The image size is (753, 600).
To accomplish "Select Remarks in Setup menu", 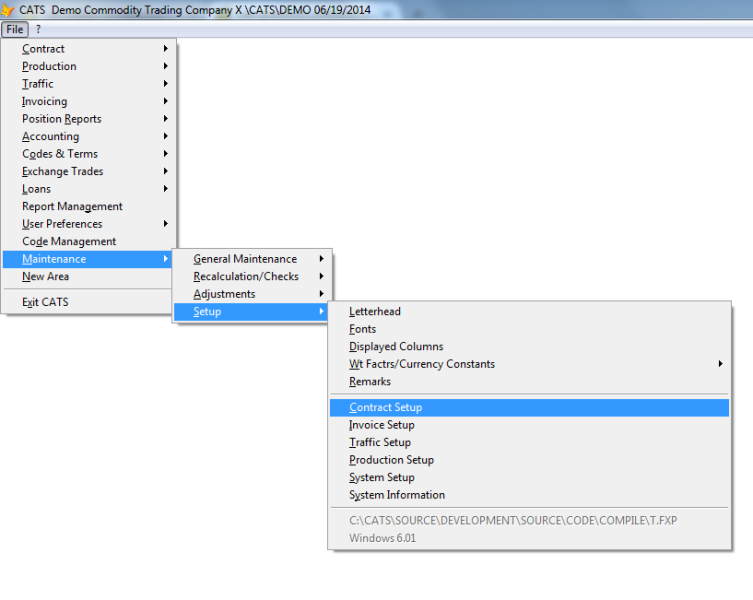I will pyautogui.click(x=529, y=381).
